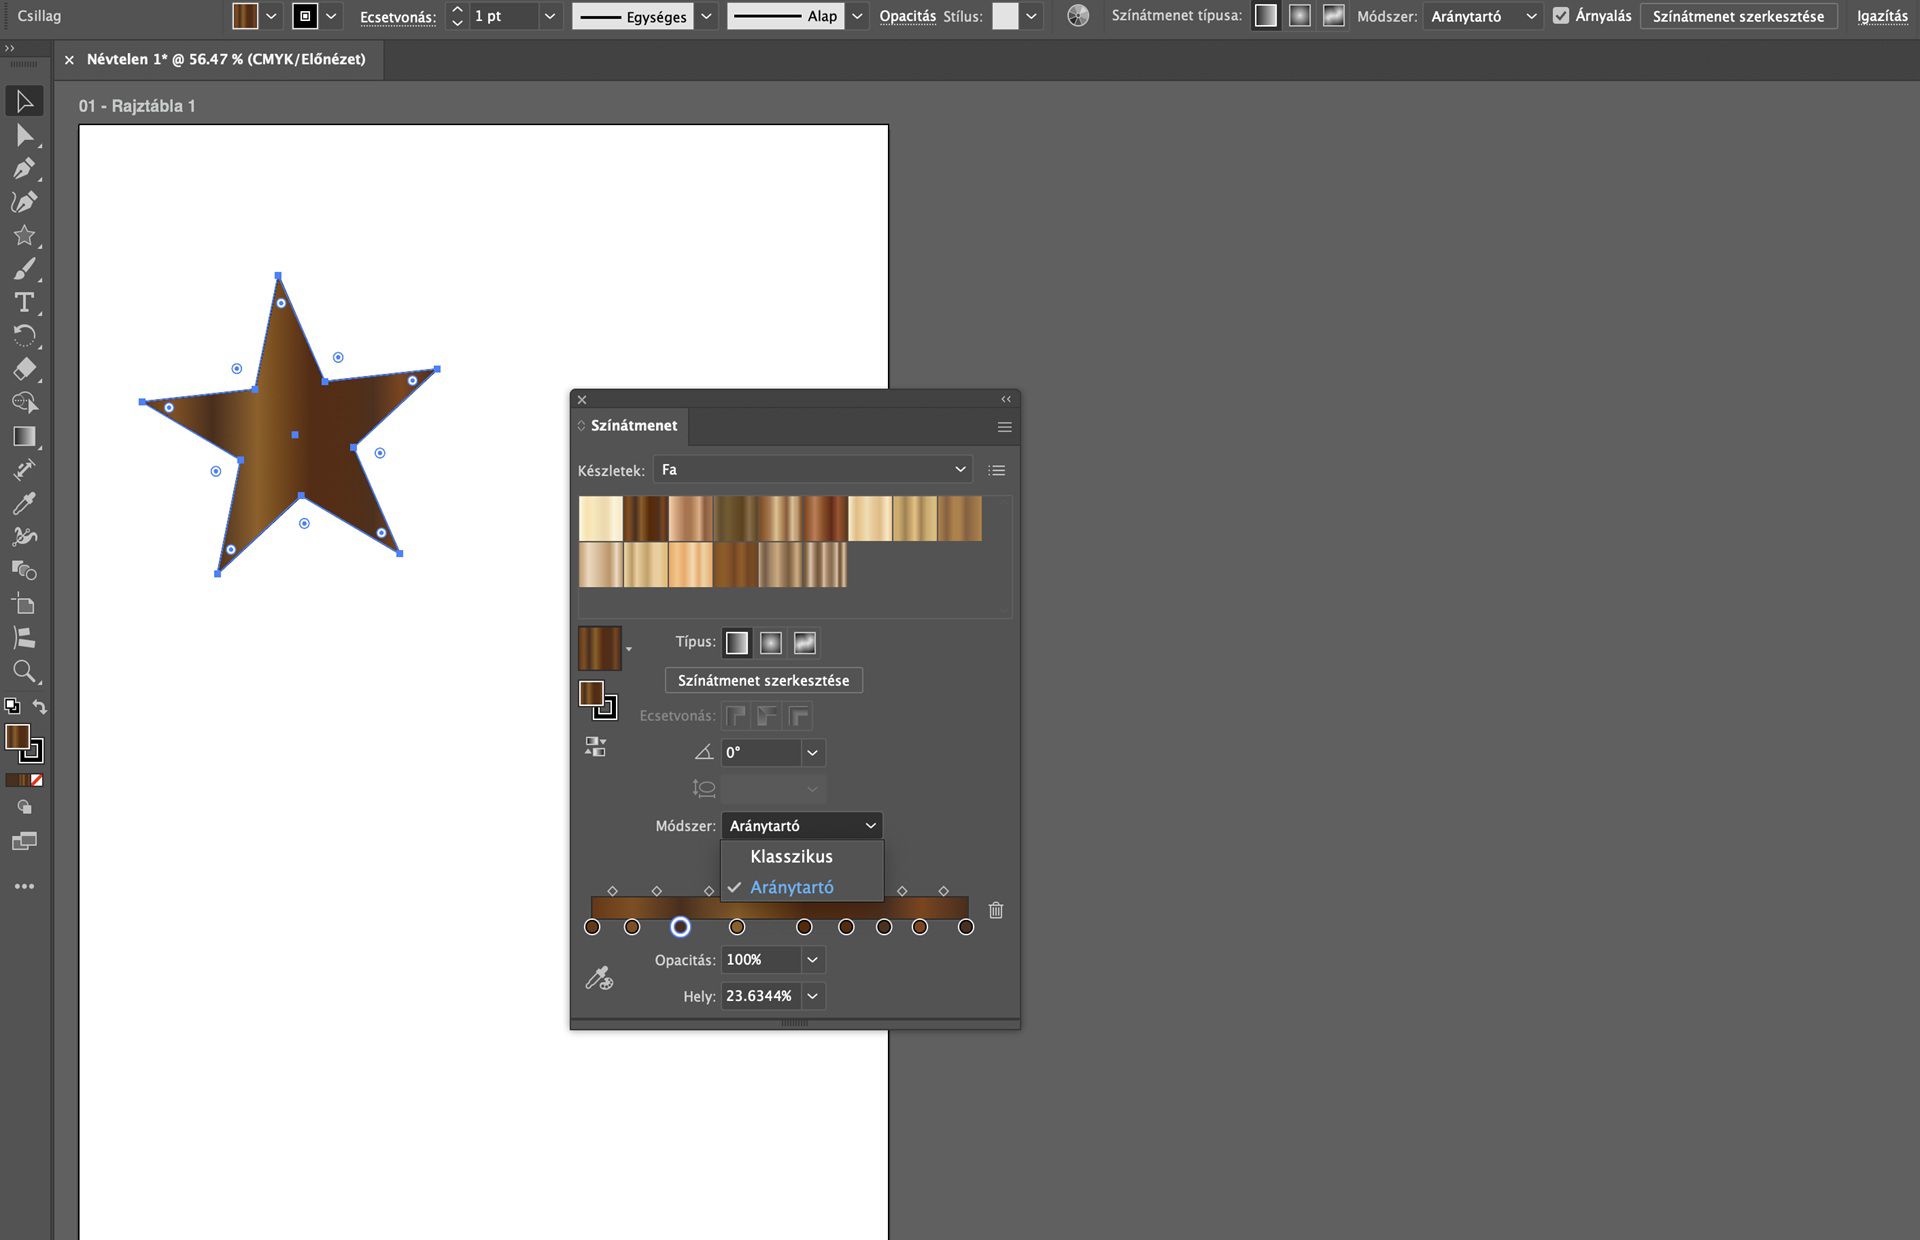Select the freeform gradient type in panel
The width and height of the screenshot is (1920, 1240).
805,643
